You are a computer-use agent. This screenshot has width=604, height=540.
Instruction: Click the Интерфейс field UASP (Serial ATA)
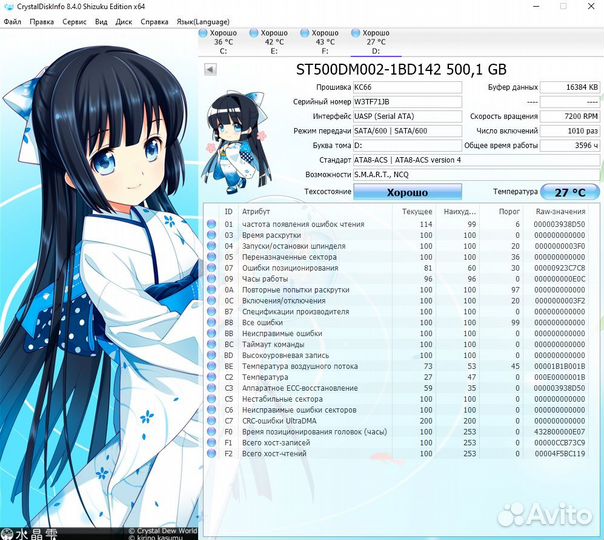click(407, 116)
